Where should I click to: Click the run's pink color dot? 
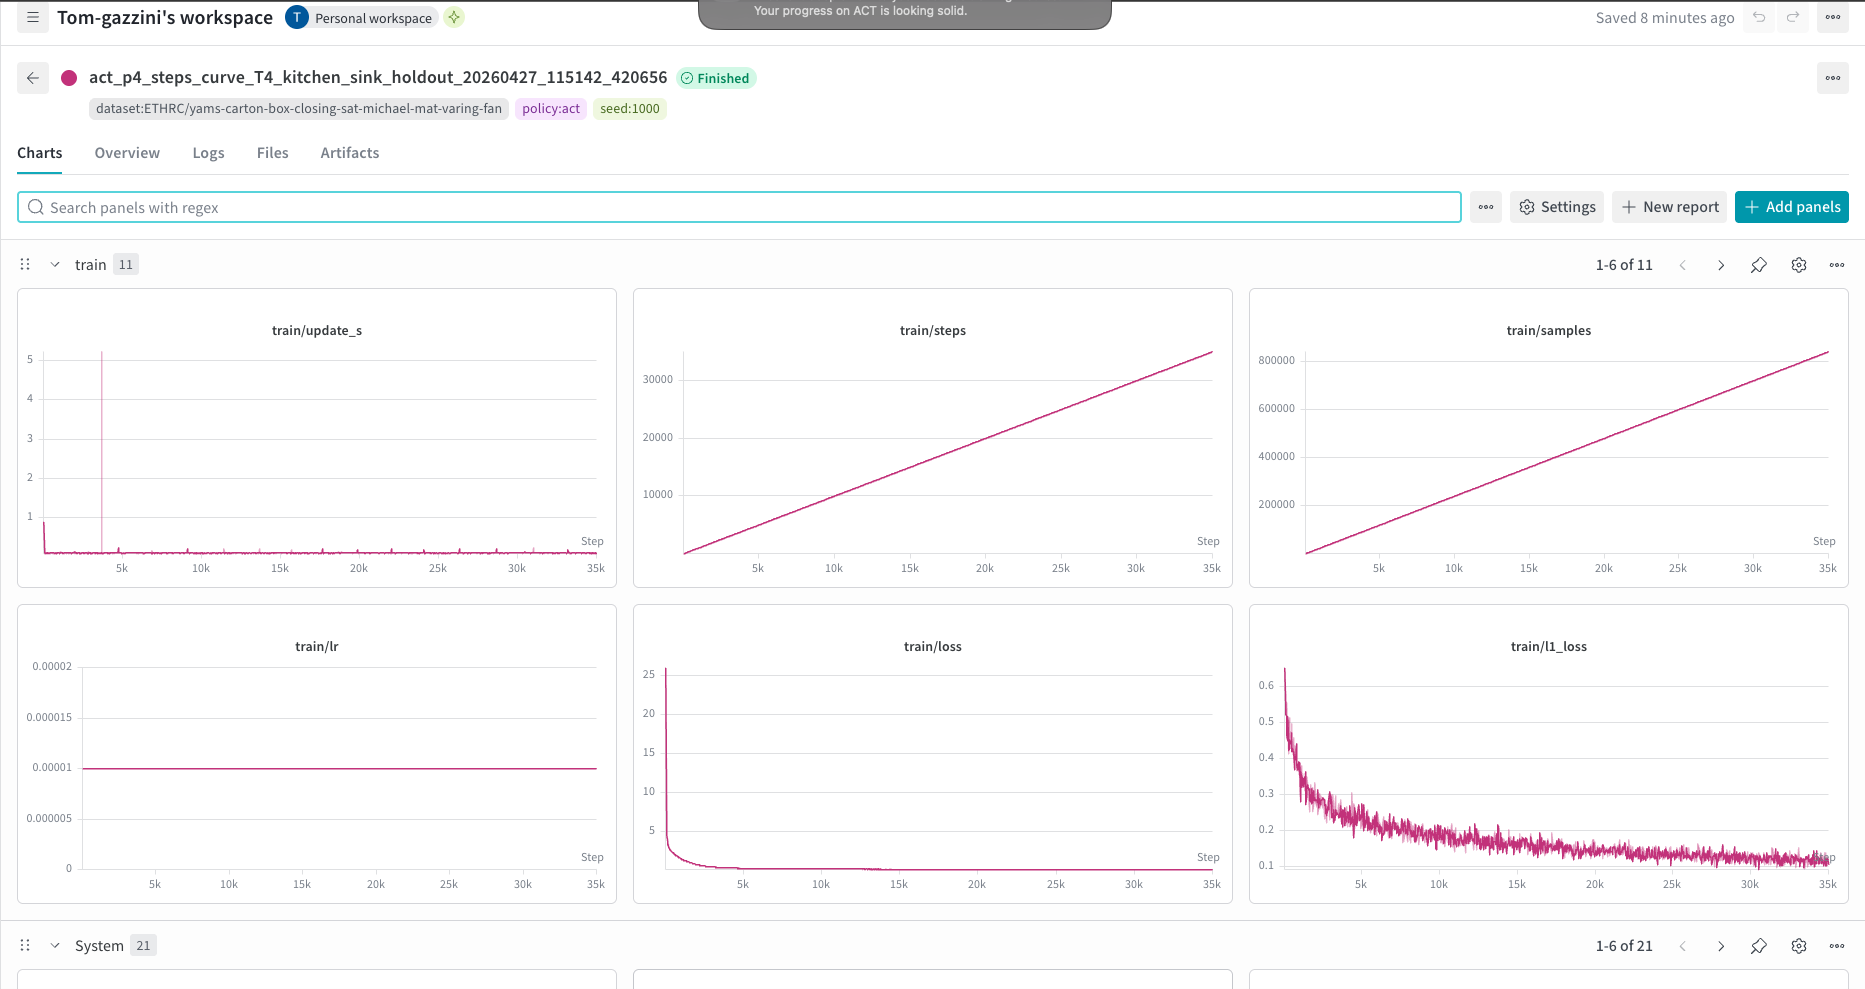point(69,78)
